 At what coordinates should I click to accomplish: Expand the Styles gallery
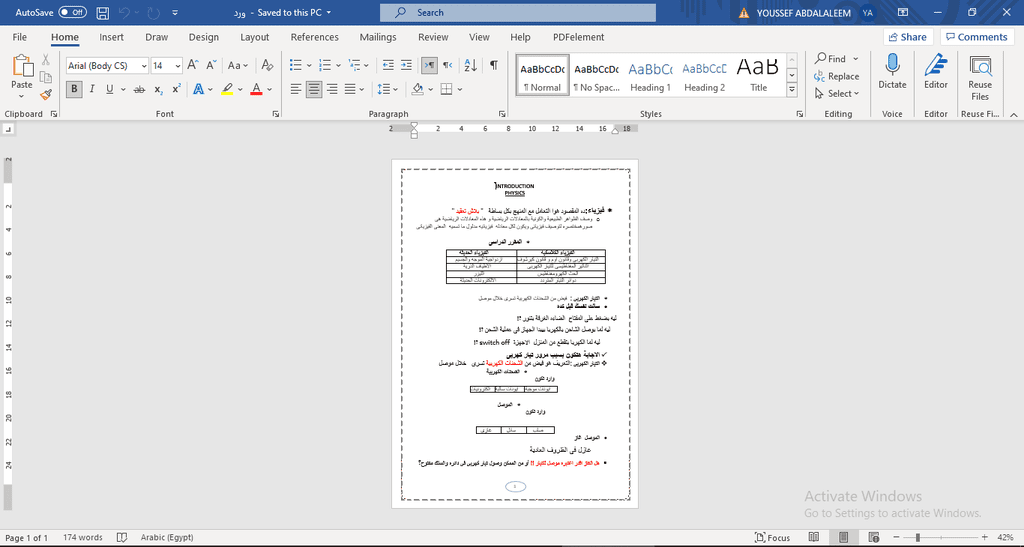pyautogui.click(x=792, y=91)
